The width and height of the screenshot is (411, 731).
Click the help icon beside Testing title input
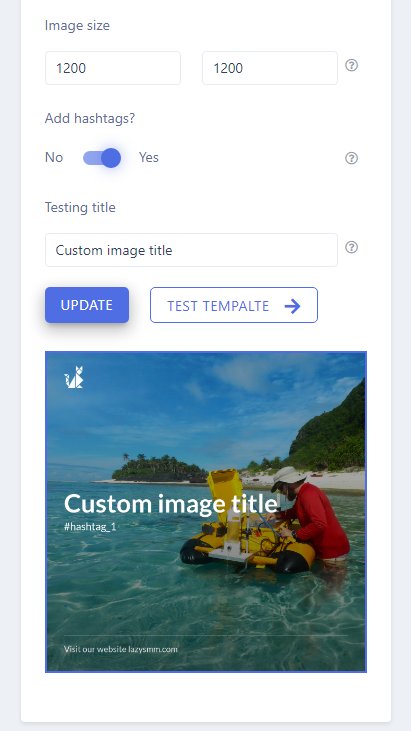pos(351,247)
